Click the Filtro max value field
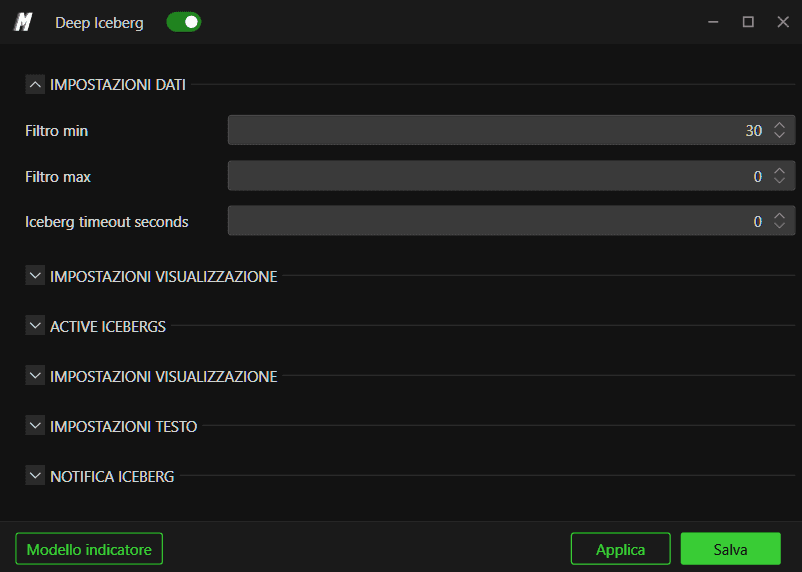This screenshot has width=802, height=572. [x=511, y=176]
